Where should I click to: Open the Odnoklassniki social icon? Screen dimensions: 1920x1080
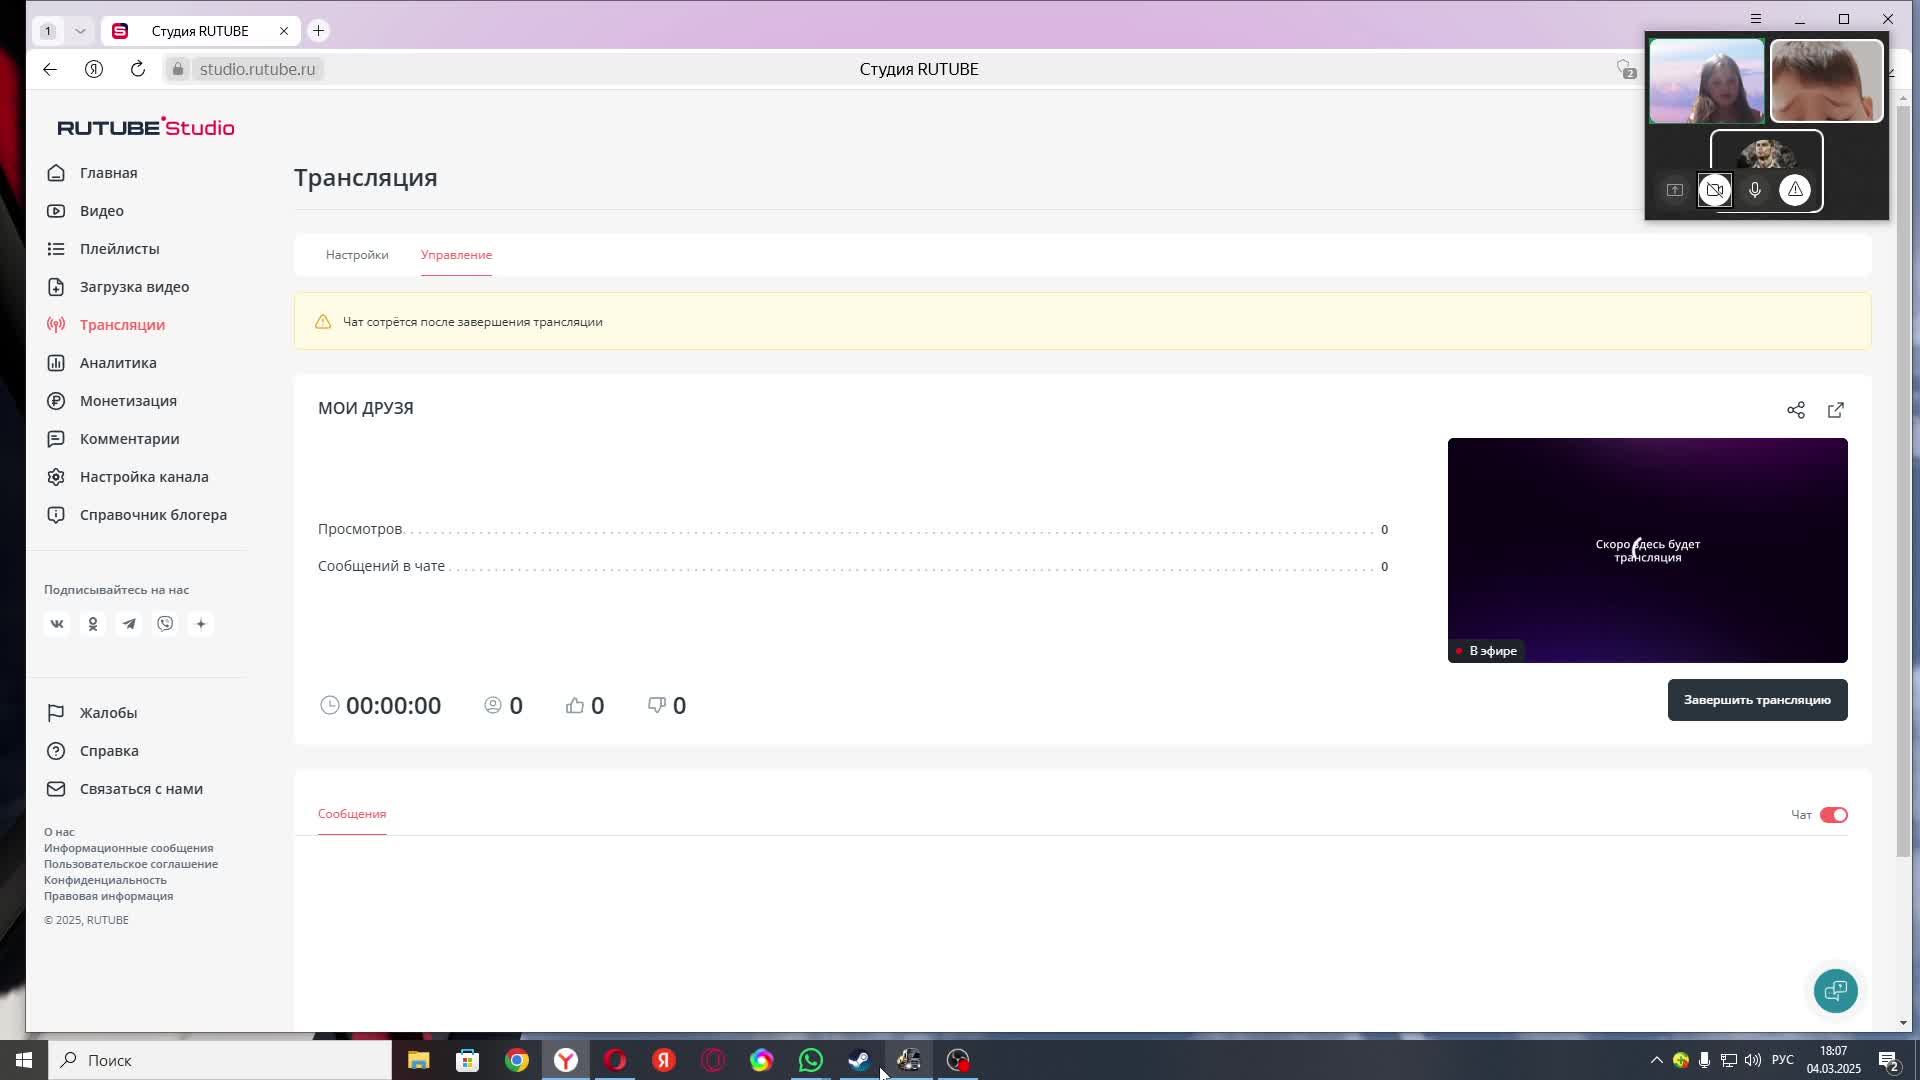point(93,624)
